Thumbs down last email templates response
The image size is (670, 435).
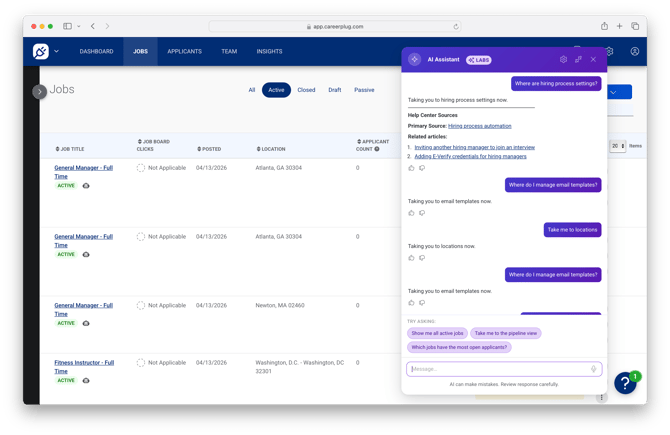[422, 303]
